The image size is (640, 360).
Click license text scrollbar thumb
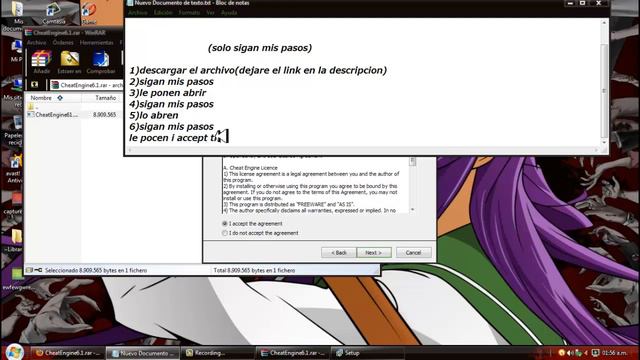[x=412, y=162]
